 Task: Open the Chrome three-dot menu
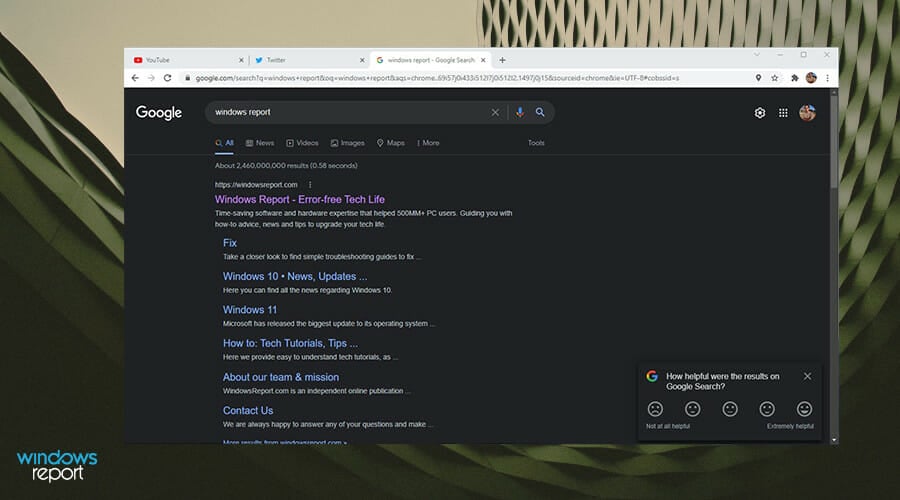coord(827,78)
